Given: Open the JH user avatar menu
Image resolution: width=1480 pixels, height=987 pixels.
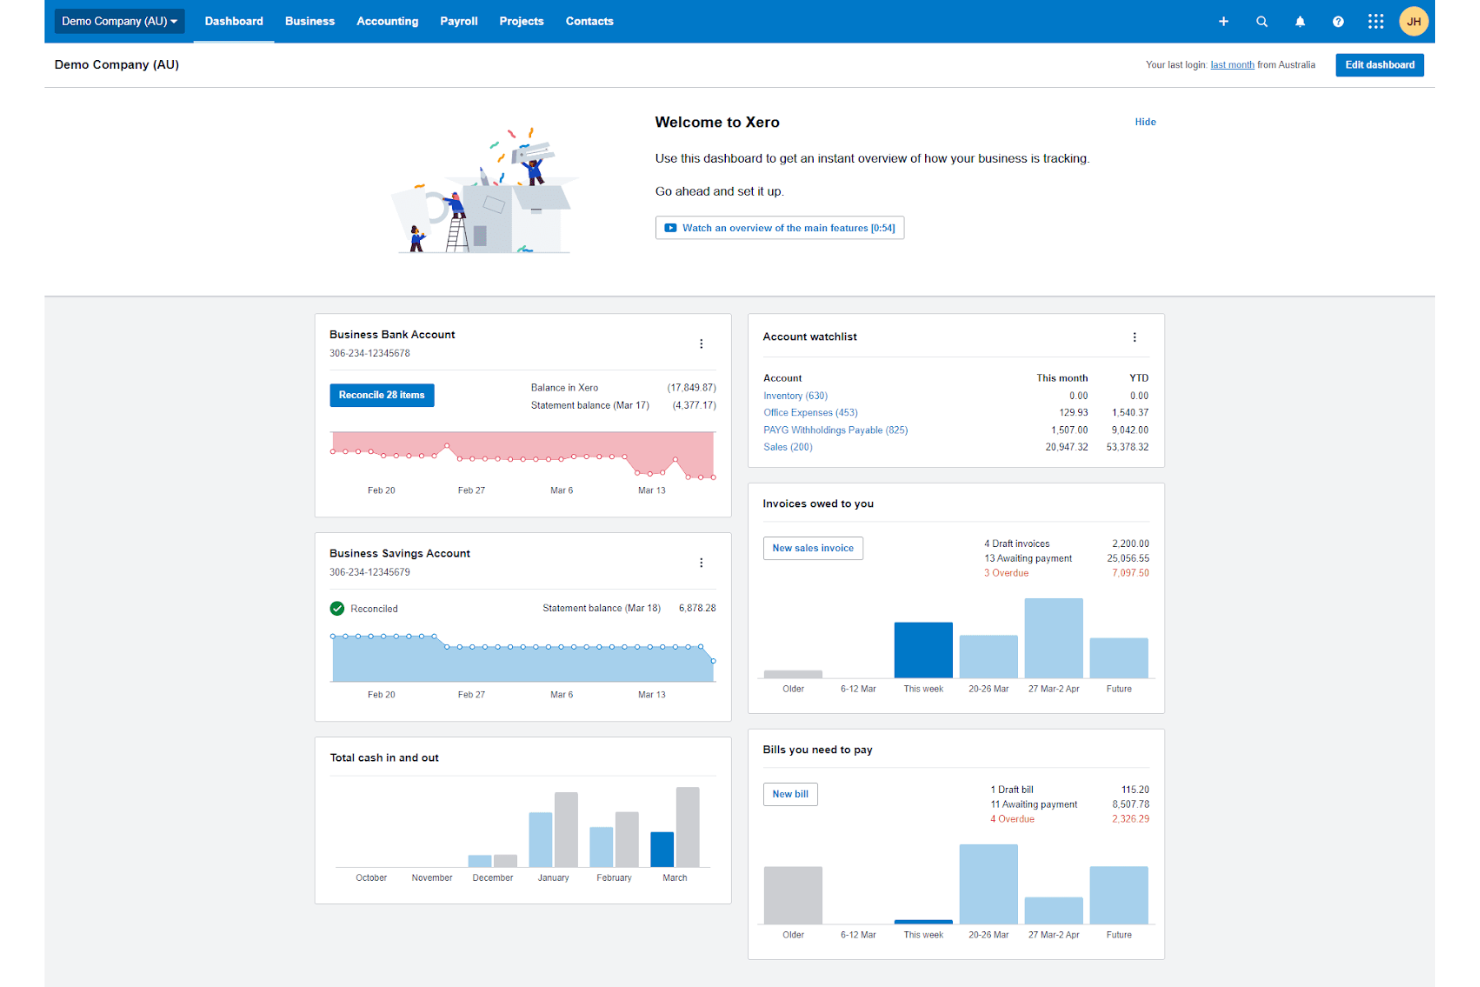Looking at the screenshot, I should click(x=1414, y=21).
